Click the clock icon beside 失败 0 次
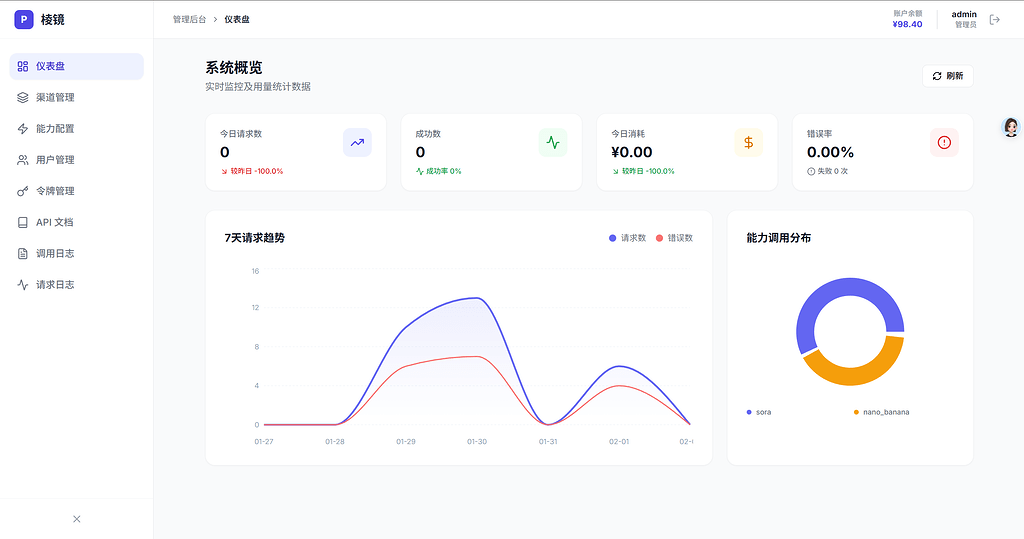 [811, 171]
